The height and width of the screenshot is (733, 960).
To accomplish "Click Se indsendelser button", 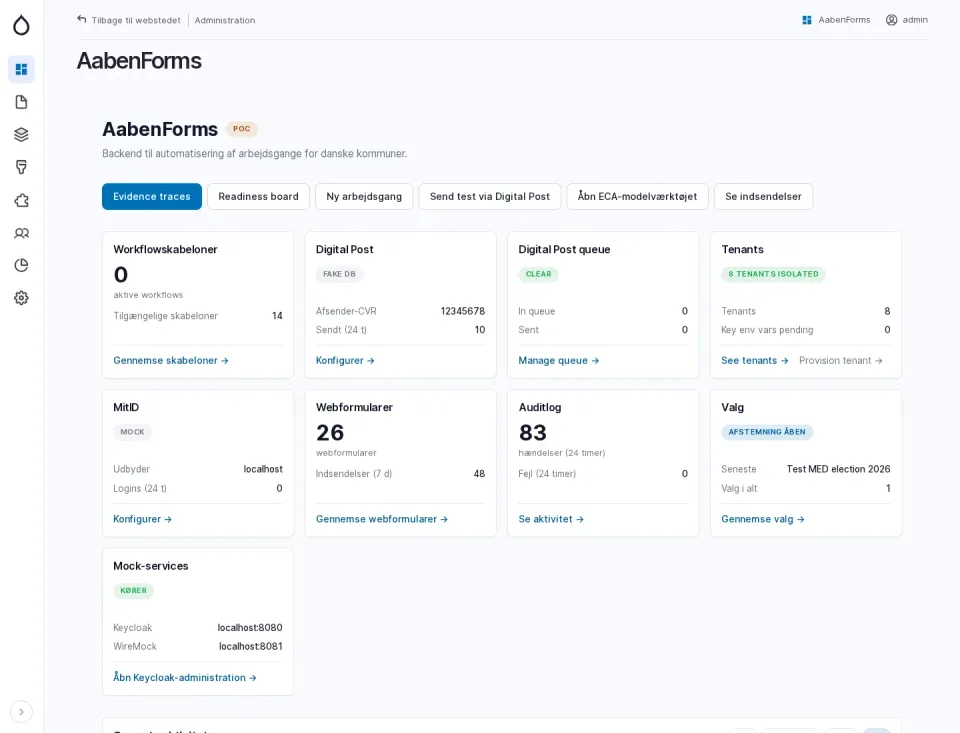I will [x=763, y=197].
